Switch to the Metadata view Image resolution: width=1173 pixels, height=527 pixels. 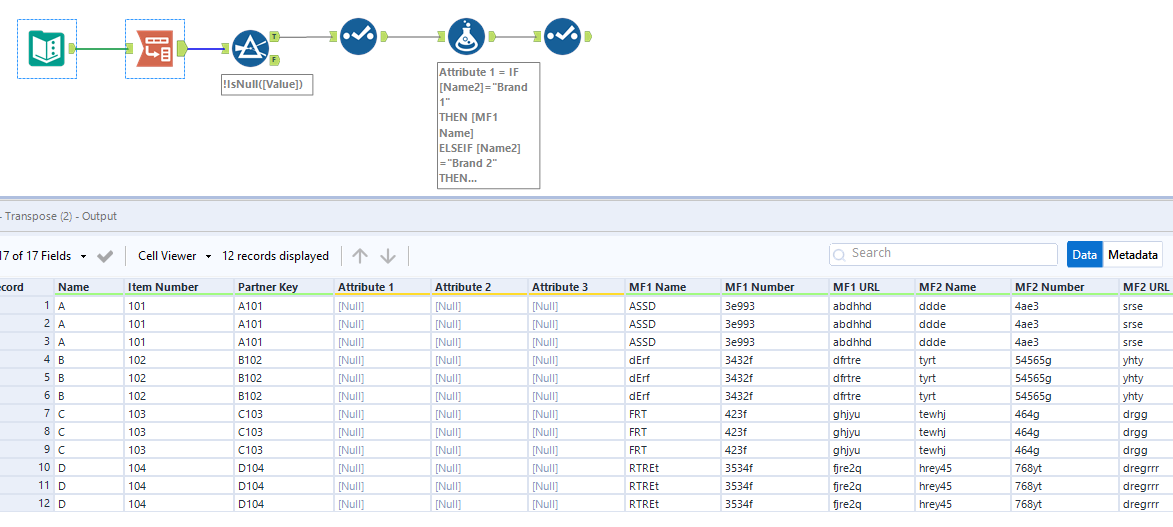(x=1133, y=255)
